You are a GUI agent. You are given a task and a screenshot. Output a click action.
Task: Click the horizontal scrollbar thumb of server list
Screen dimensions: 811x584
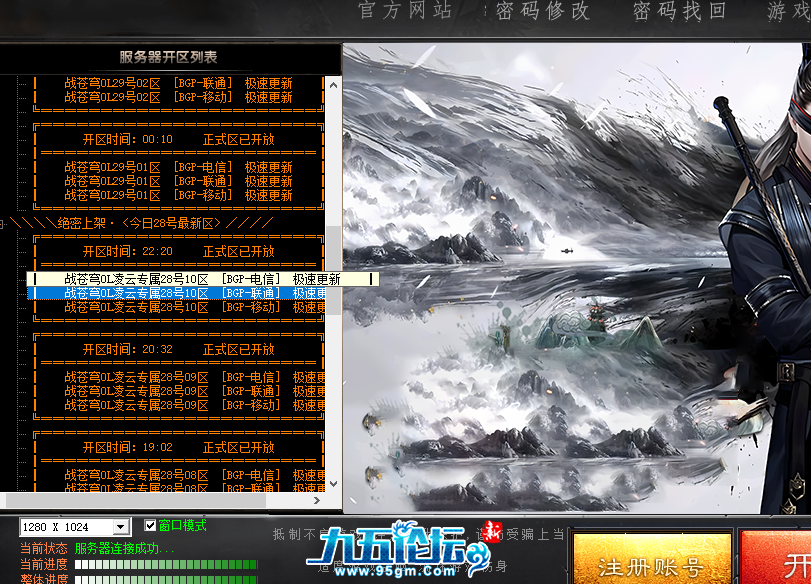click(136, 500)
